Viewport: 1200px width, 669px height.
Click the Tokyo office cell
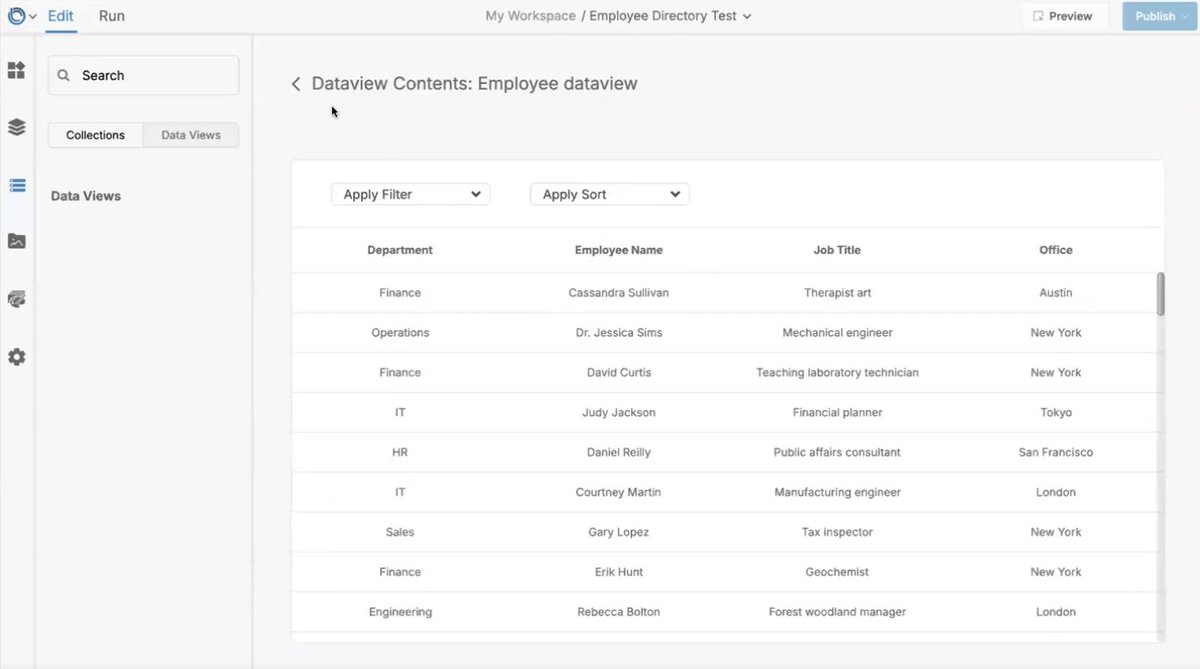(1056, 413)
